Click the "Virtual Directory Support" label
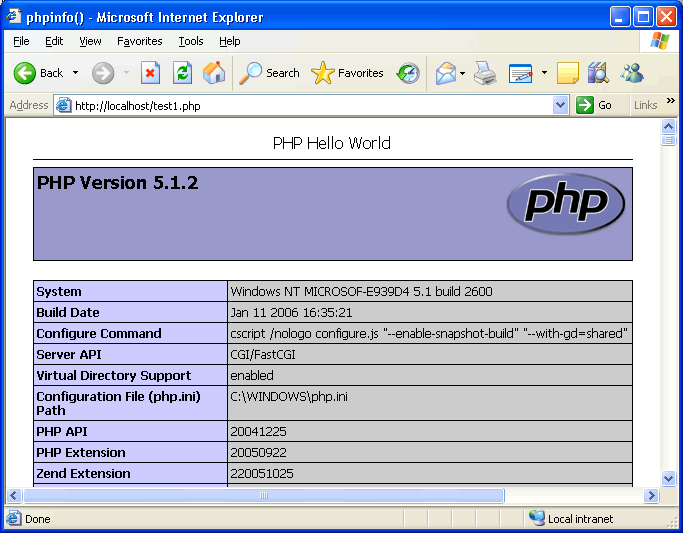The height and width of the screenshot is (533, 683). click(x=114, y=375)
